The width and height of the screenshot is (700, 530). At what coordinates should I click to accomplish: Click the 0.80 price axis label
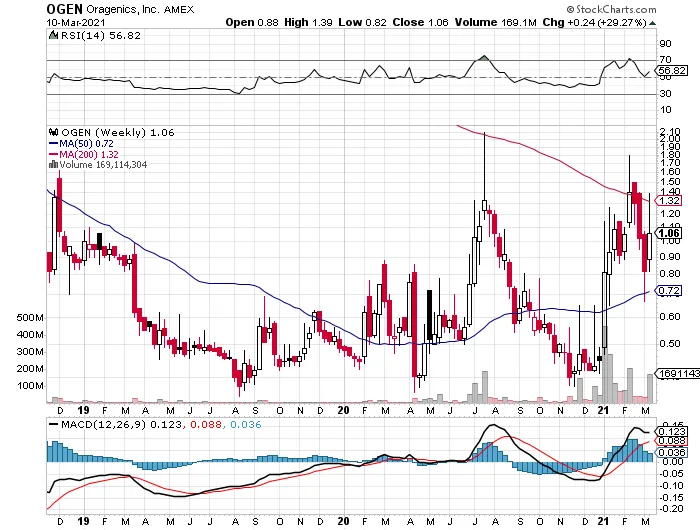pos(670,274)
